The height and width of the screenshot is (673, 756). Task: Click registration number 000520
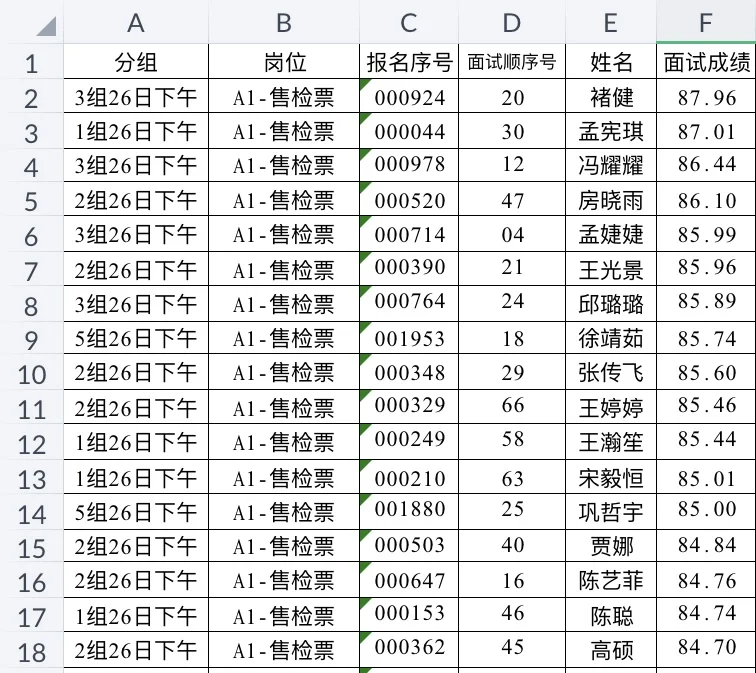[x=409, y=199]
